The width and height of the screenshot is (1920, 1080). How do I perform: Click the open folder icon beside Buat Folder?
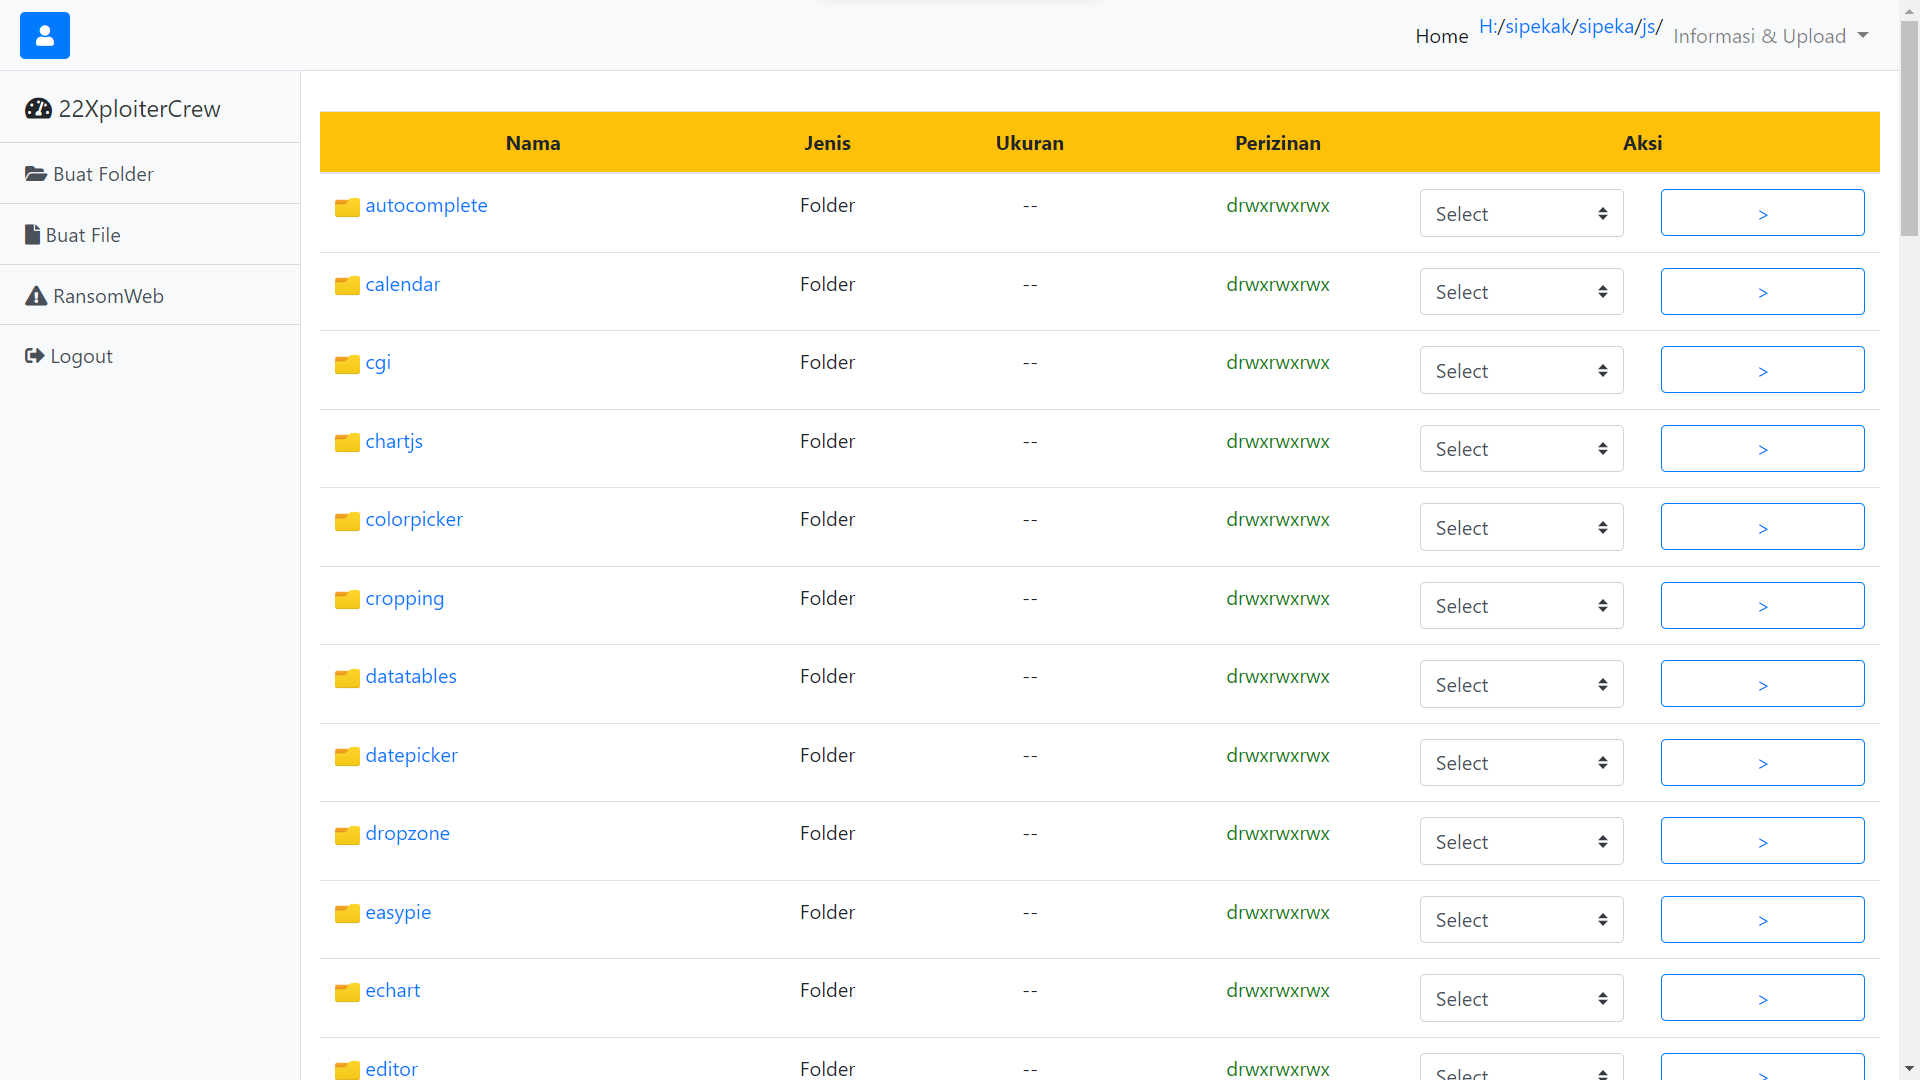[x=36, y=174]
